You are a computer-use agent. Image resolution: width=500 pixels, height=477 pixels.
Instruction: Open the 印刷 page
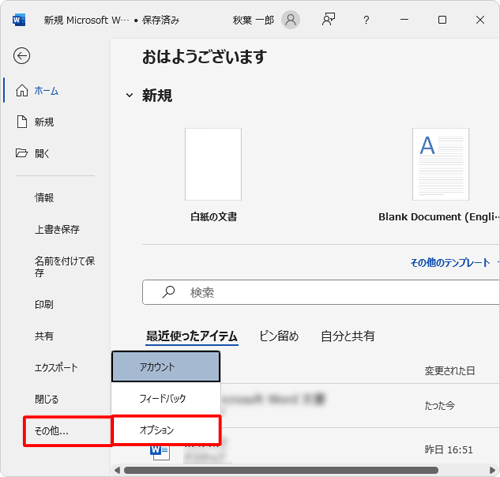click(44, 304)
